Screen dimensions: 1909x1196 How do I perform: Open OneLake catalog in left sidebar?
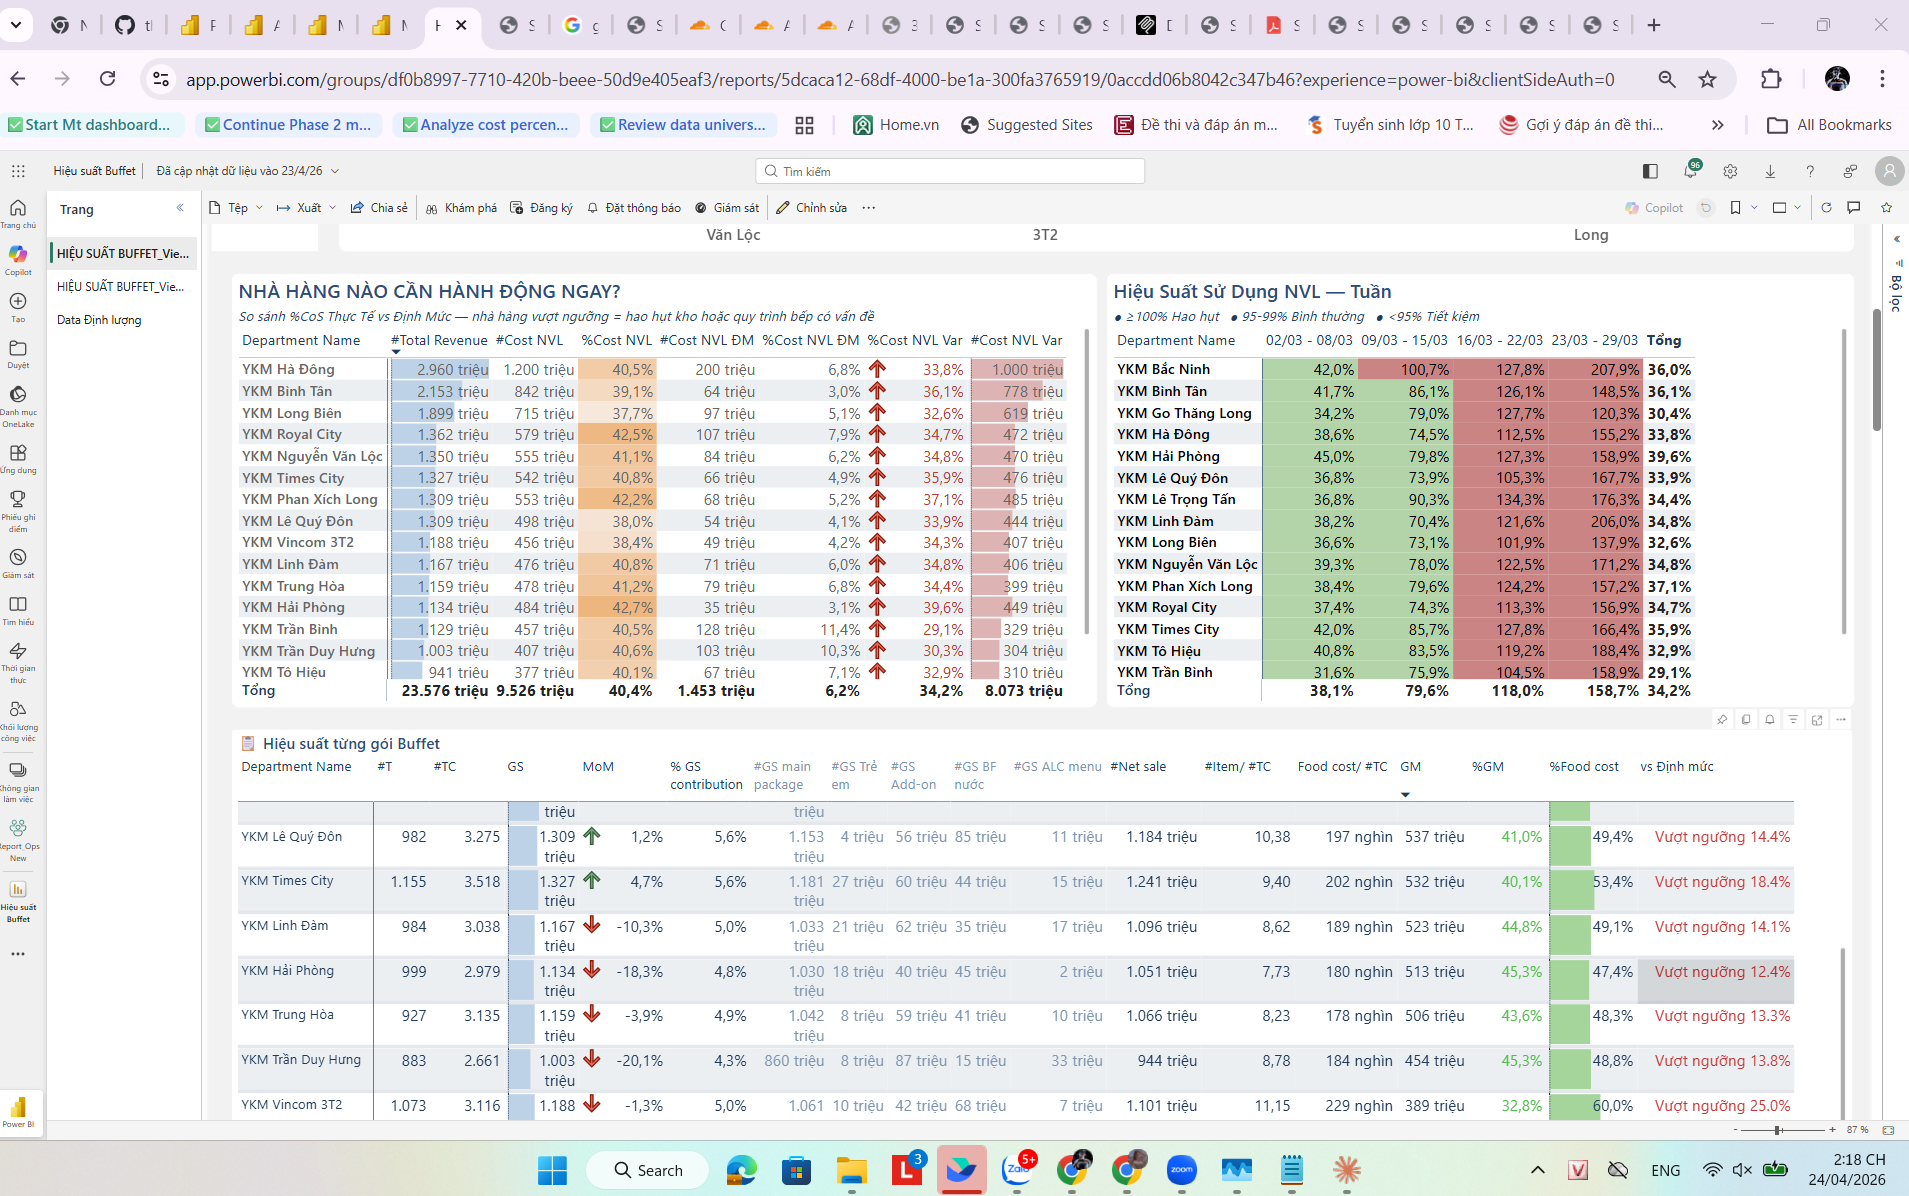click(x=18, y=401)
